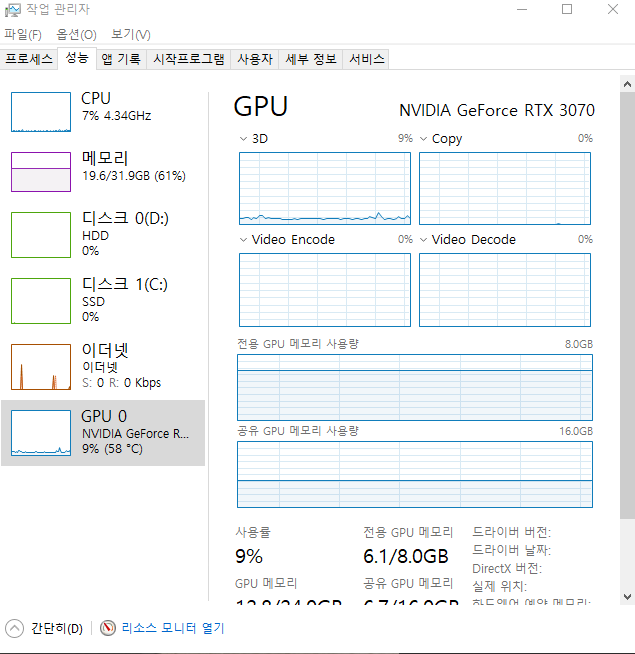This screenshot has height=654, width=635.
Task: Switch to the 프로세스 tab
Action: [x=29, y=59]
